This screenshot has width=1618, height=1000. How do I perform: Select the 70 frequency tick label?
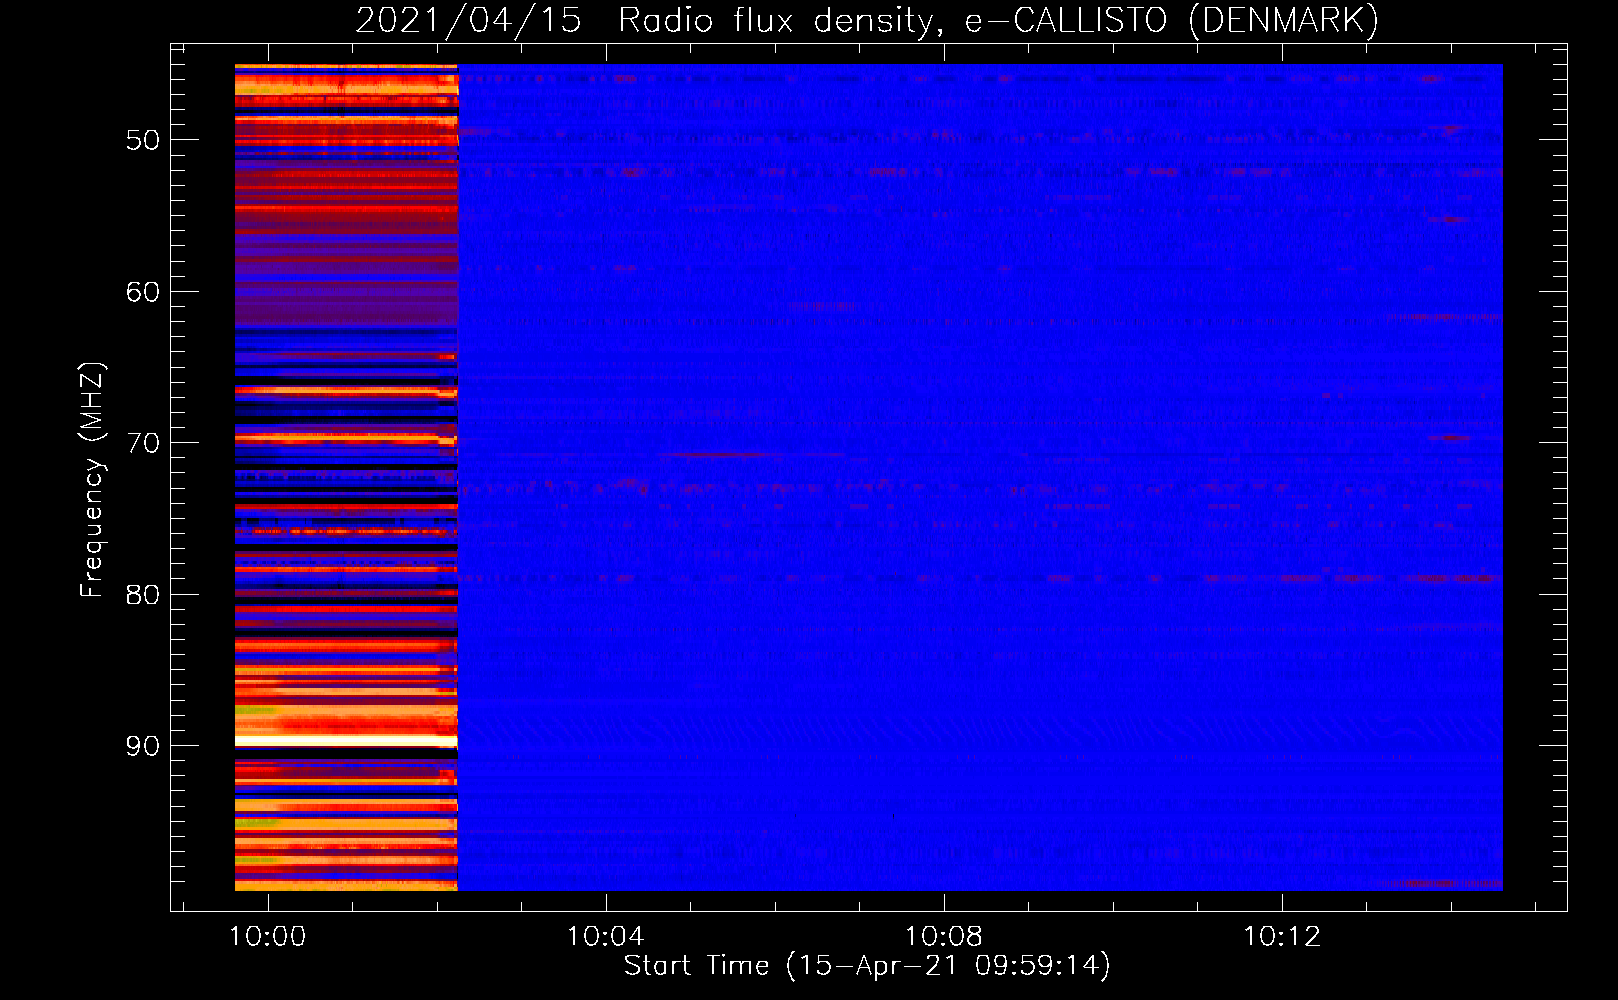click(143, 443)
